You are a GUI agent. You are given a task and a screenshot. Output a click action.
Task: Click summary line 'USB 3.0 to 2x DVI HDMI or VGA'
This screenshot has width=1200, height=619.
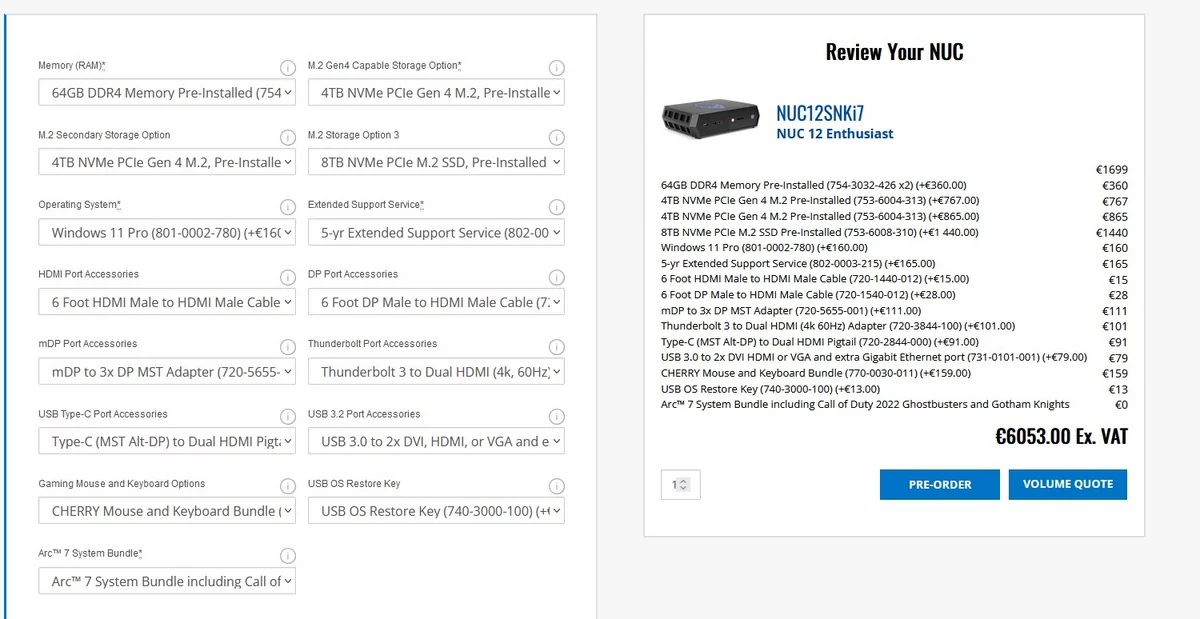click(874, 357)
